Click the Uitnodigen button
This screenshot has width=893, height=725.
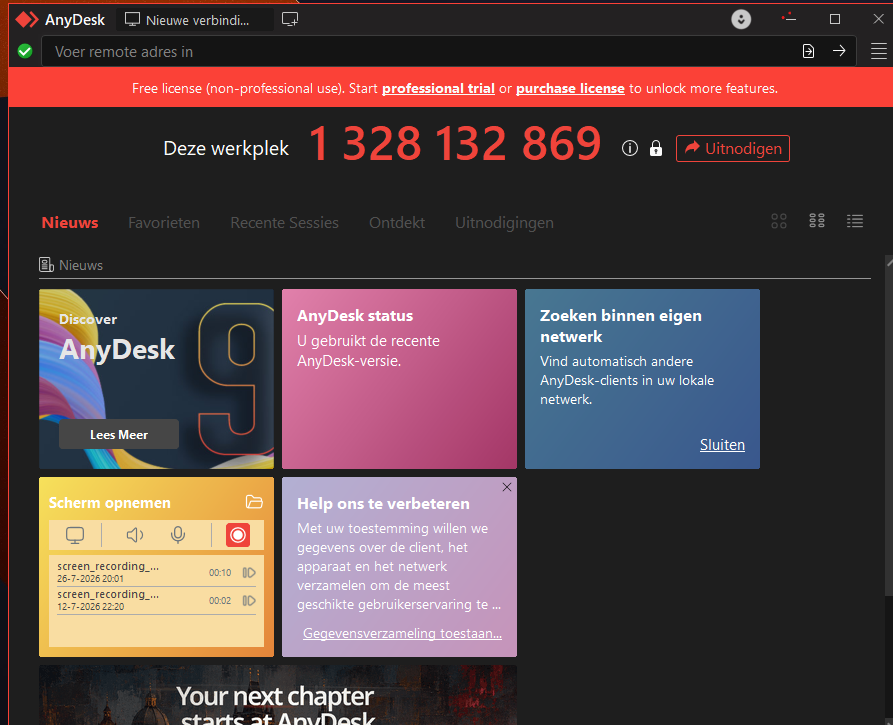click(x=732, y=149)
